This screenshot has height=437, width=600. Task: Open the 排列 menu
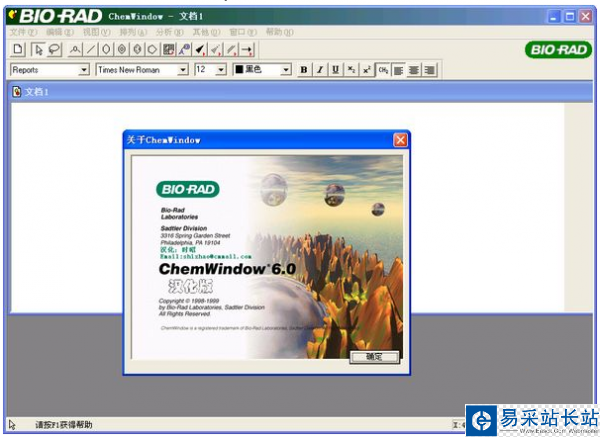(x=133, y=32)
